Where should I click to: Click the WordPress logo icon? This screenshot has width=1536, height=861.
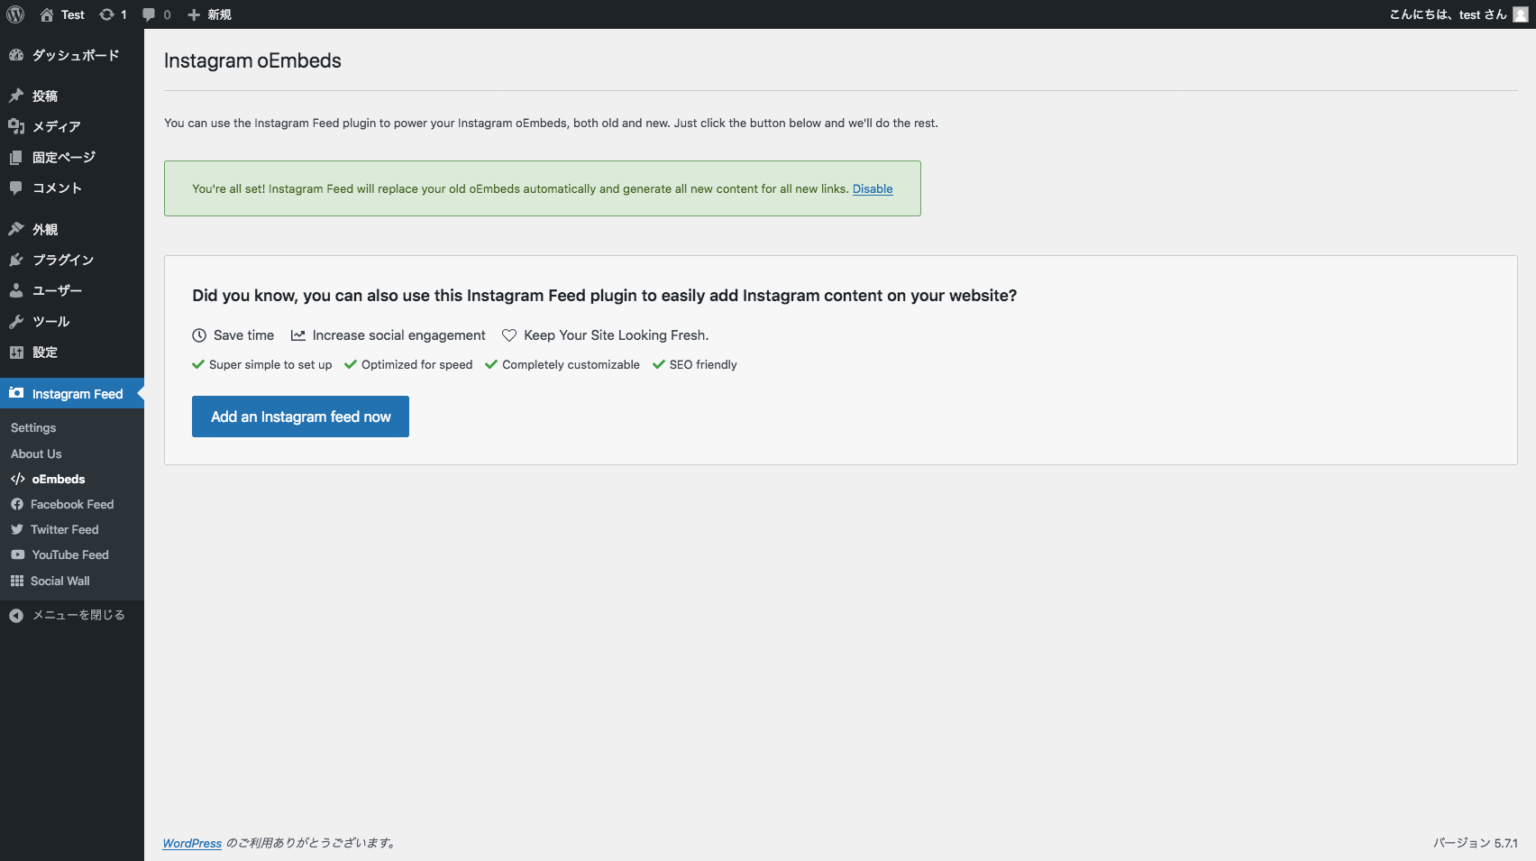click(x=15, y=14)
